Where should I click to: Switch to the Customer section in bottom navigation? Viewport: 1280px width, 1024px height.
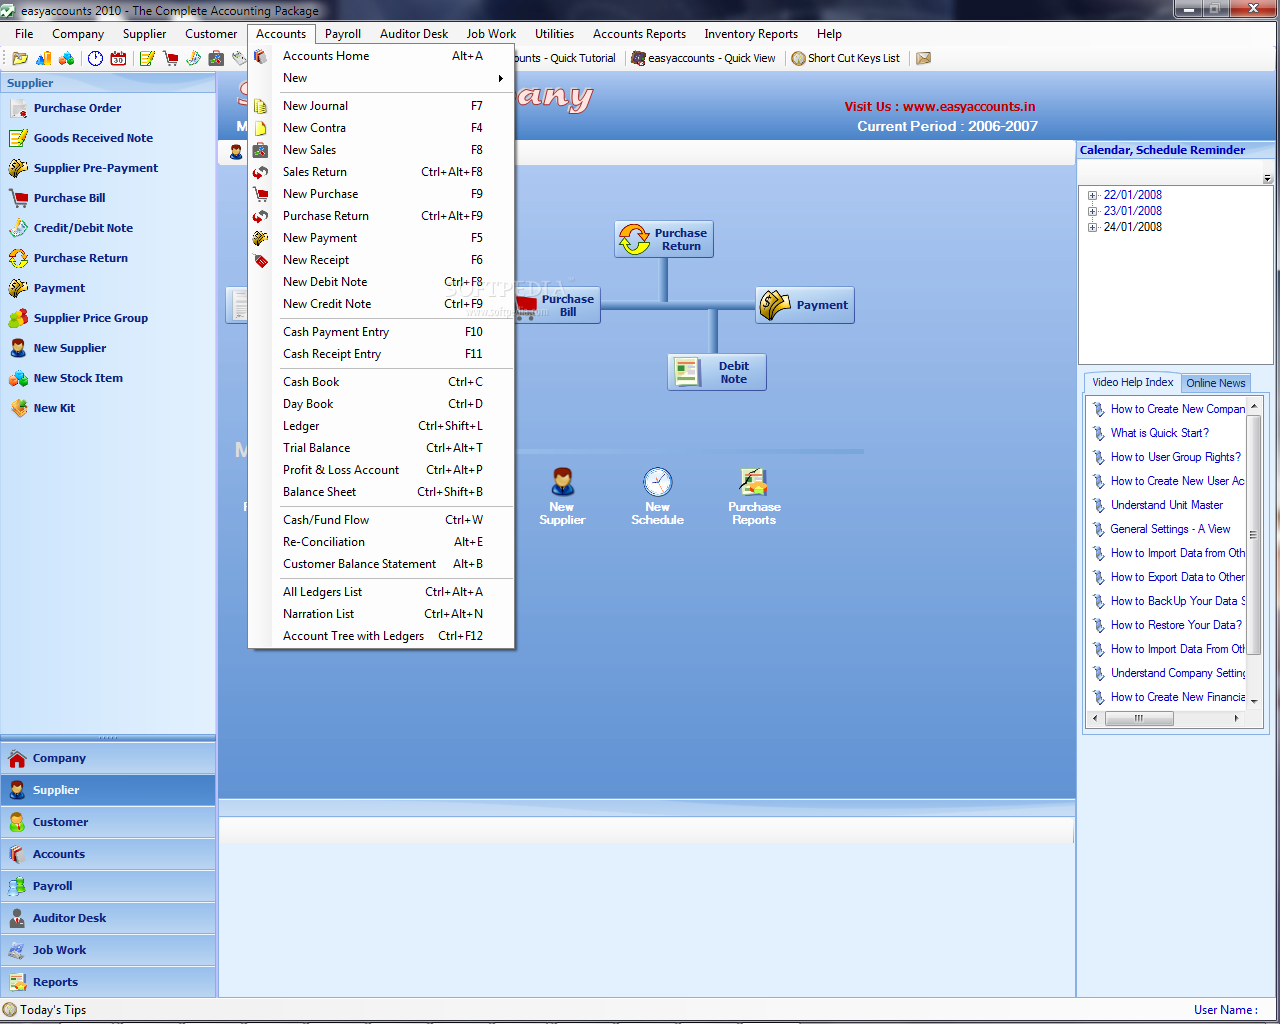point(108,822)
